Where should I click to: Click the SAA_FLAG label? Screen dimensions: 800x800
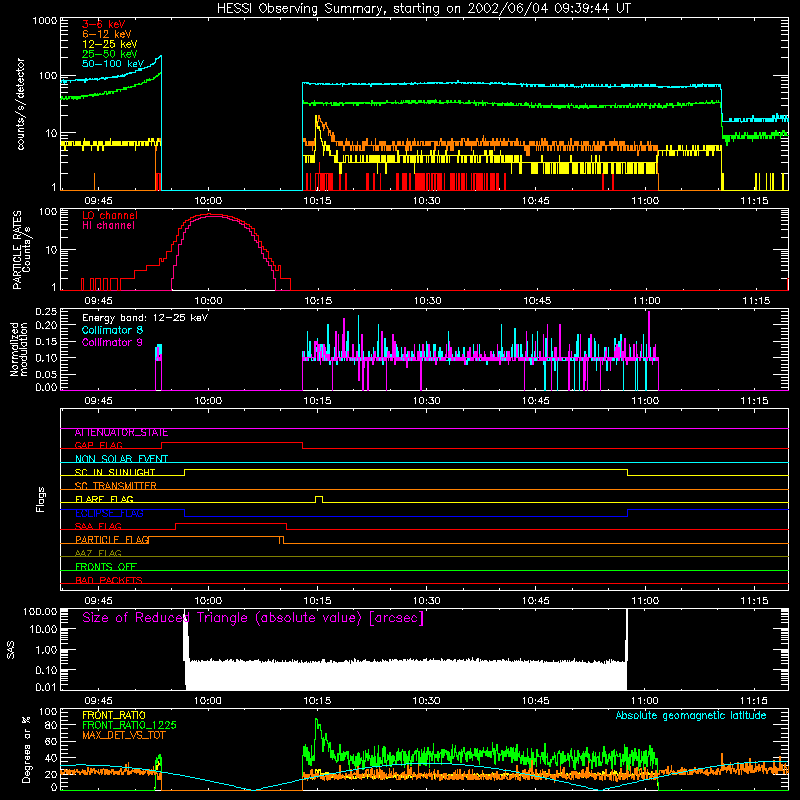coord(98,526)
